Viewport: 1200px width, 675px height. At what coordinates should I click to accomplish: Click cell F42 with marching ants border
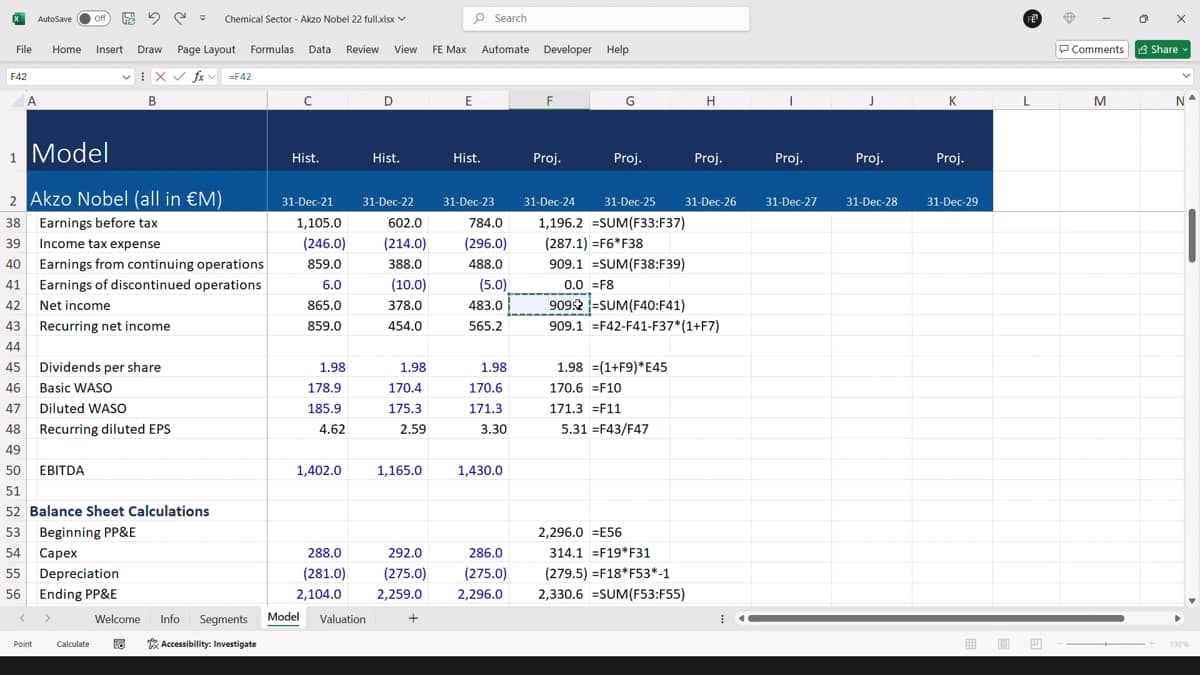click(549, 305)
